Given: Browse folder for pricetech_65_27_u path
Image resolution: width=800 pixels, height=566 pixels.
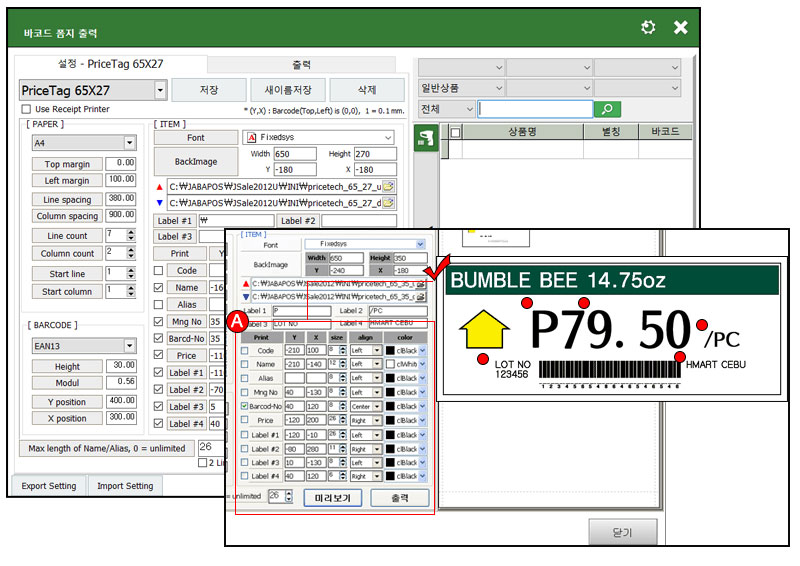Looking at the screenshot, I should tap(388, 187).
